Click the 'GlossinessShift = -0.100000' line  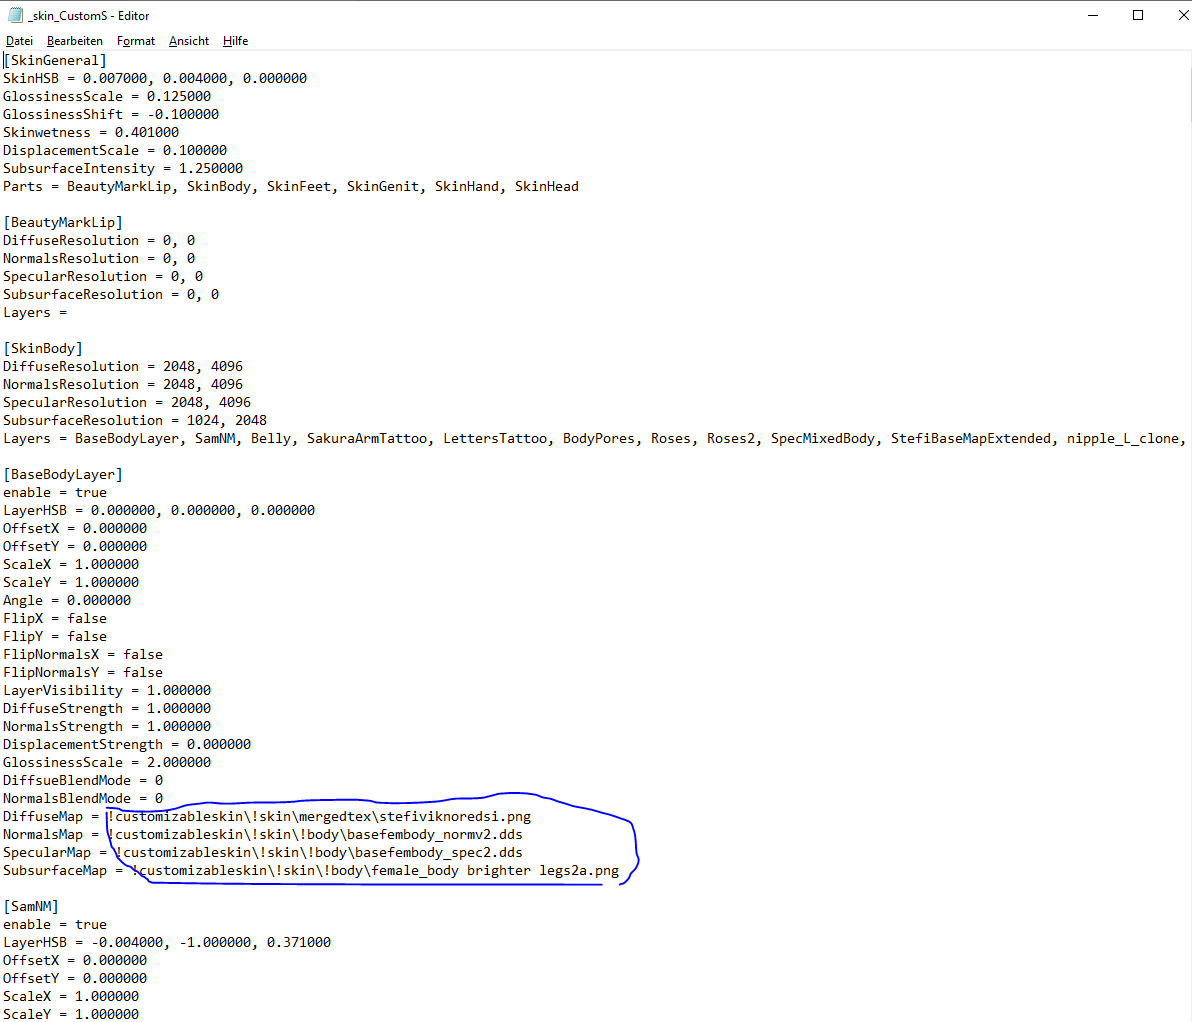click(x=111, y=115)
